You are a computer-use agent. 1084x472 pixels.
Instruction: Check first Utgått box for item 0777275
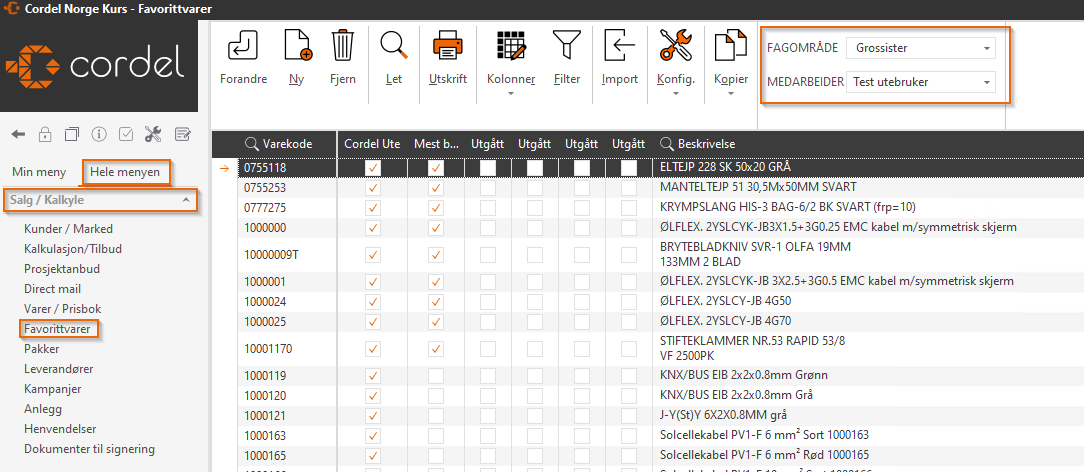click(488, 207)
